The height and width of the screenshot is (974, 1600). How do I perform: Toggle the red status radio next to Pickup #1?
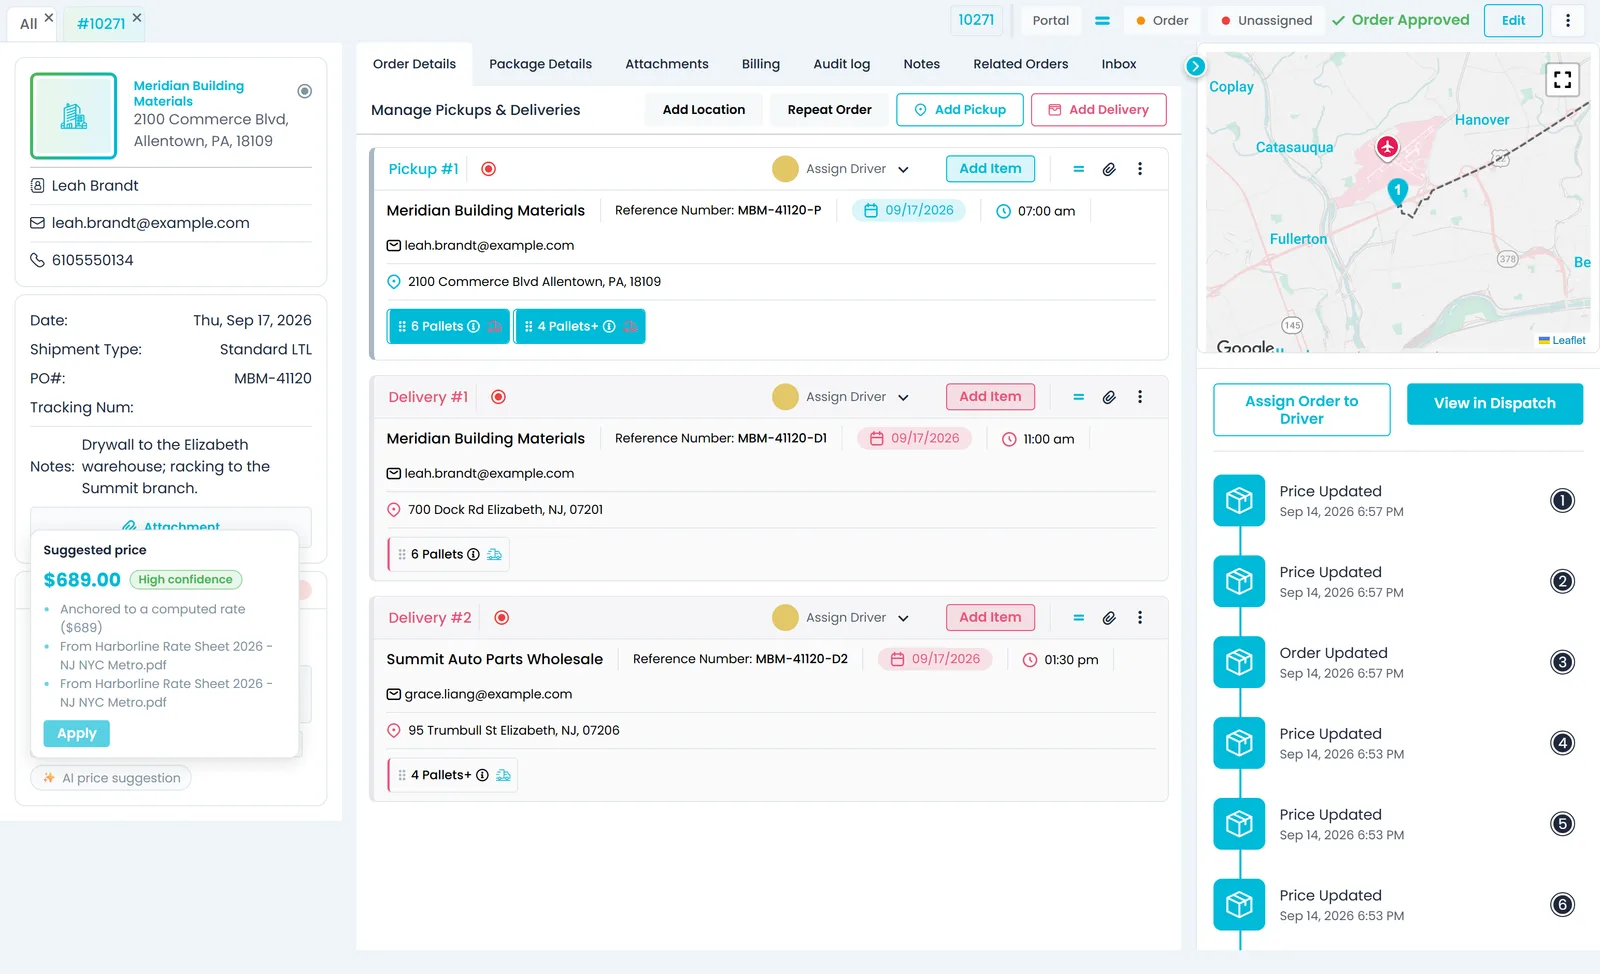coord(488,169)
